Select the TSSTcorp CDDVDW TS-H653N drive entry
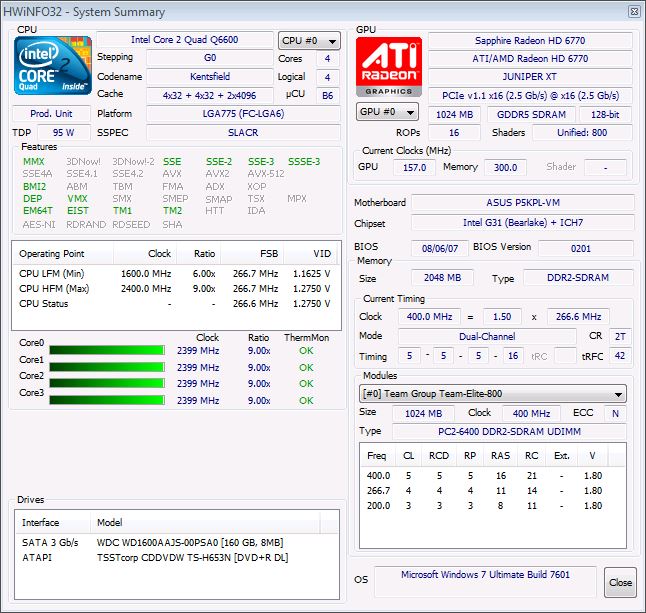646x613 pixels. (x=176, y=558)
